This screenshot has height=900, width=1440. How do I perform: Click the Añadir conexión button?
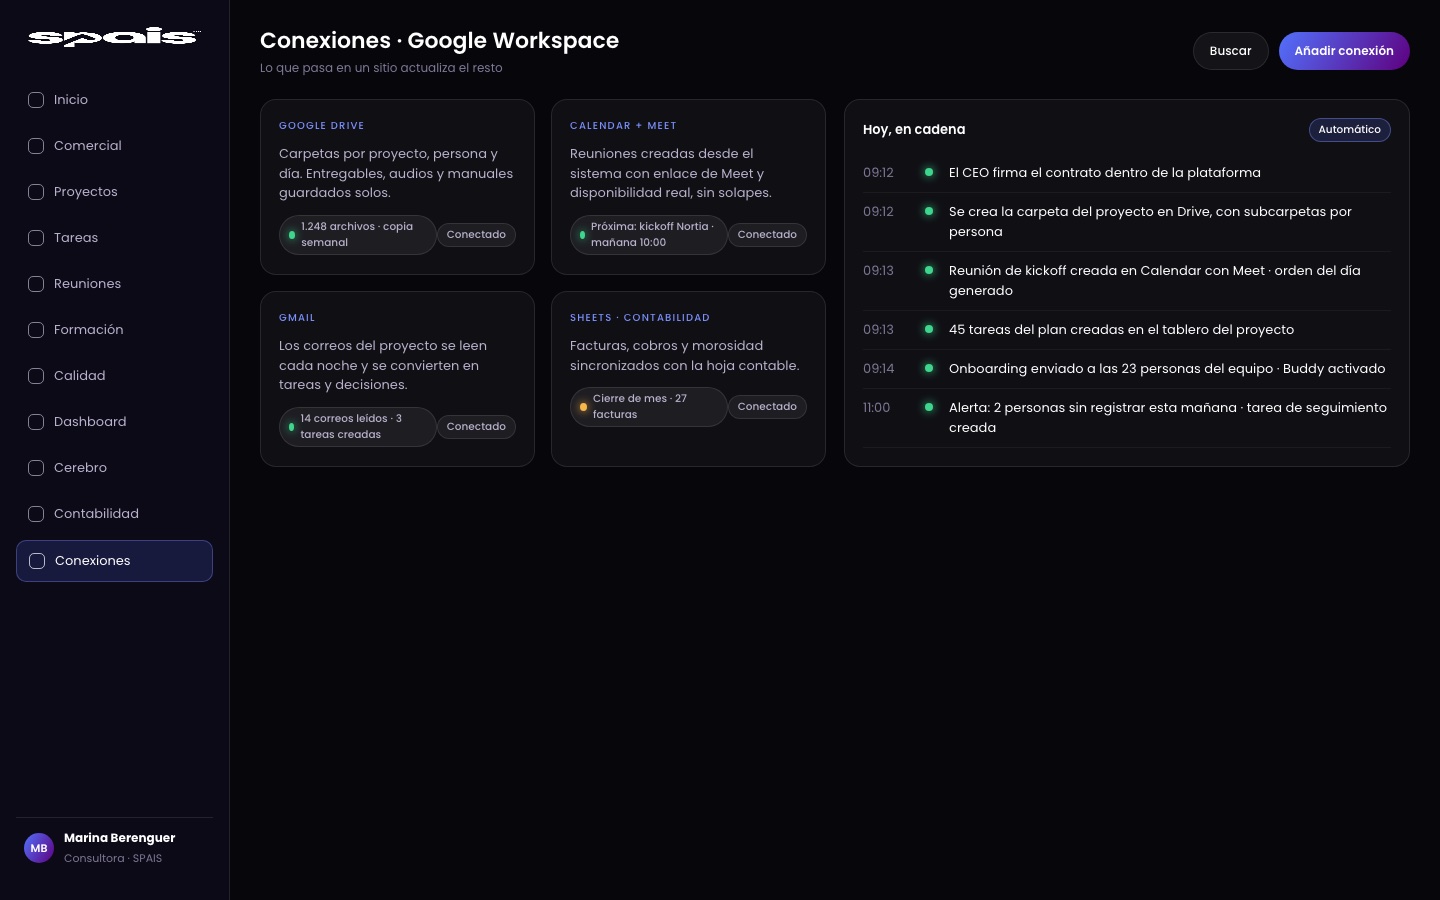[1344, 51]
